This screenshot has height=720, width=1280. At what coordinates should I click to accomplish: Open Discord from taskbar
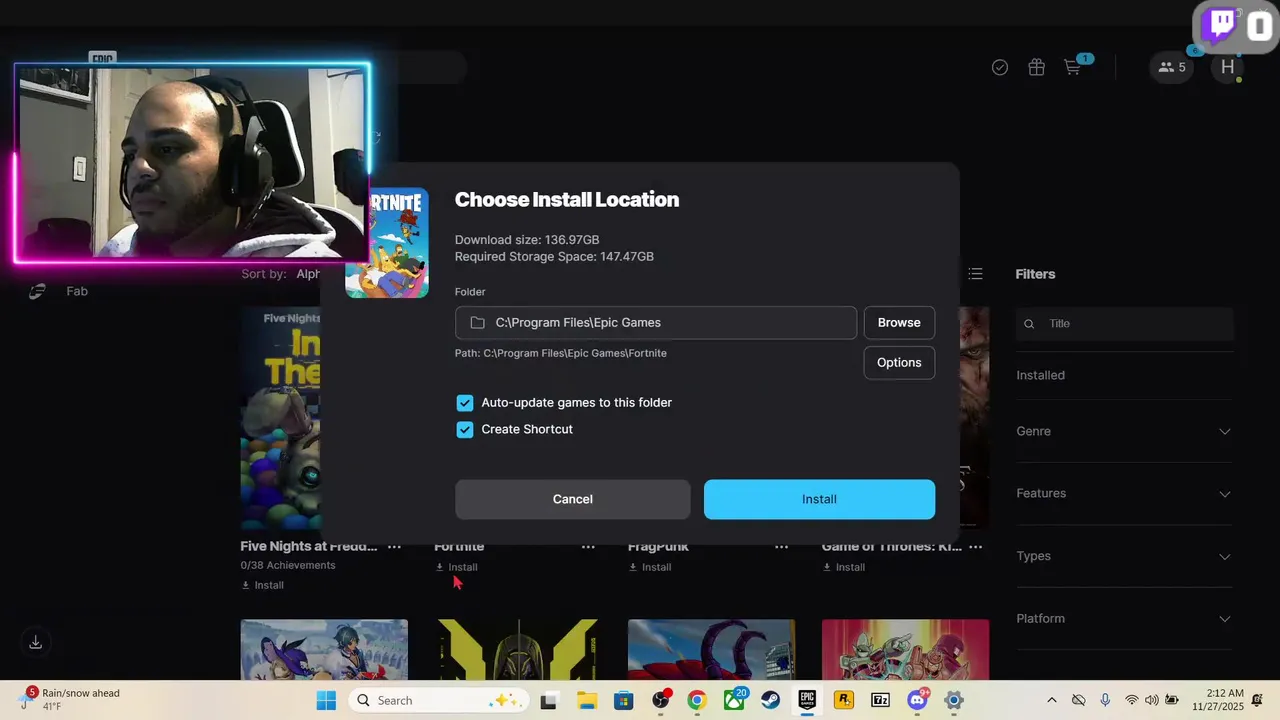917,701
